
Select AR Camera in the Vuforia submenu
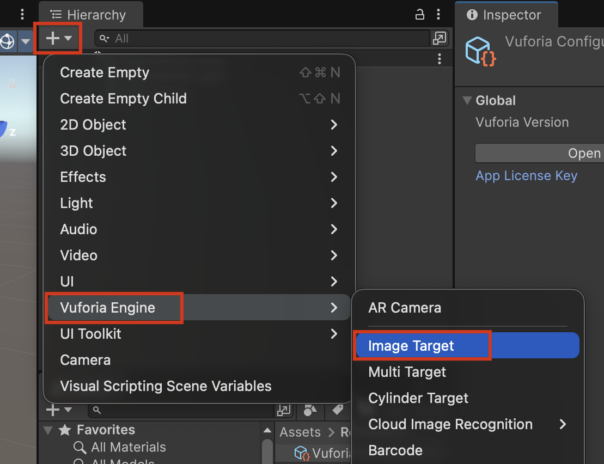tap(404, 308)
